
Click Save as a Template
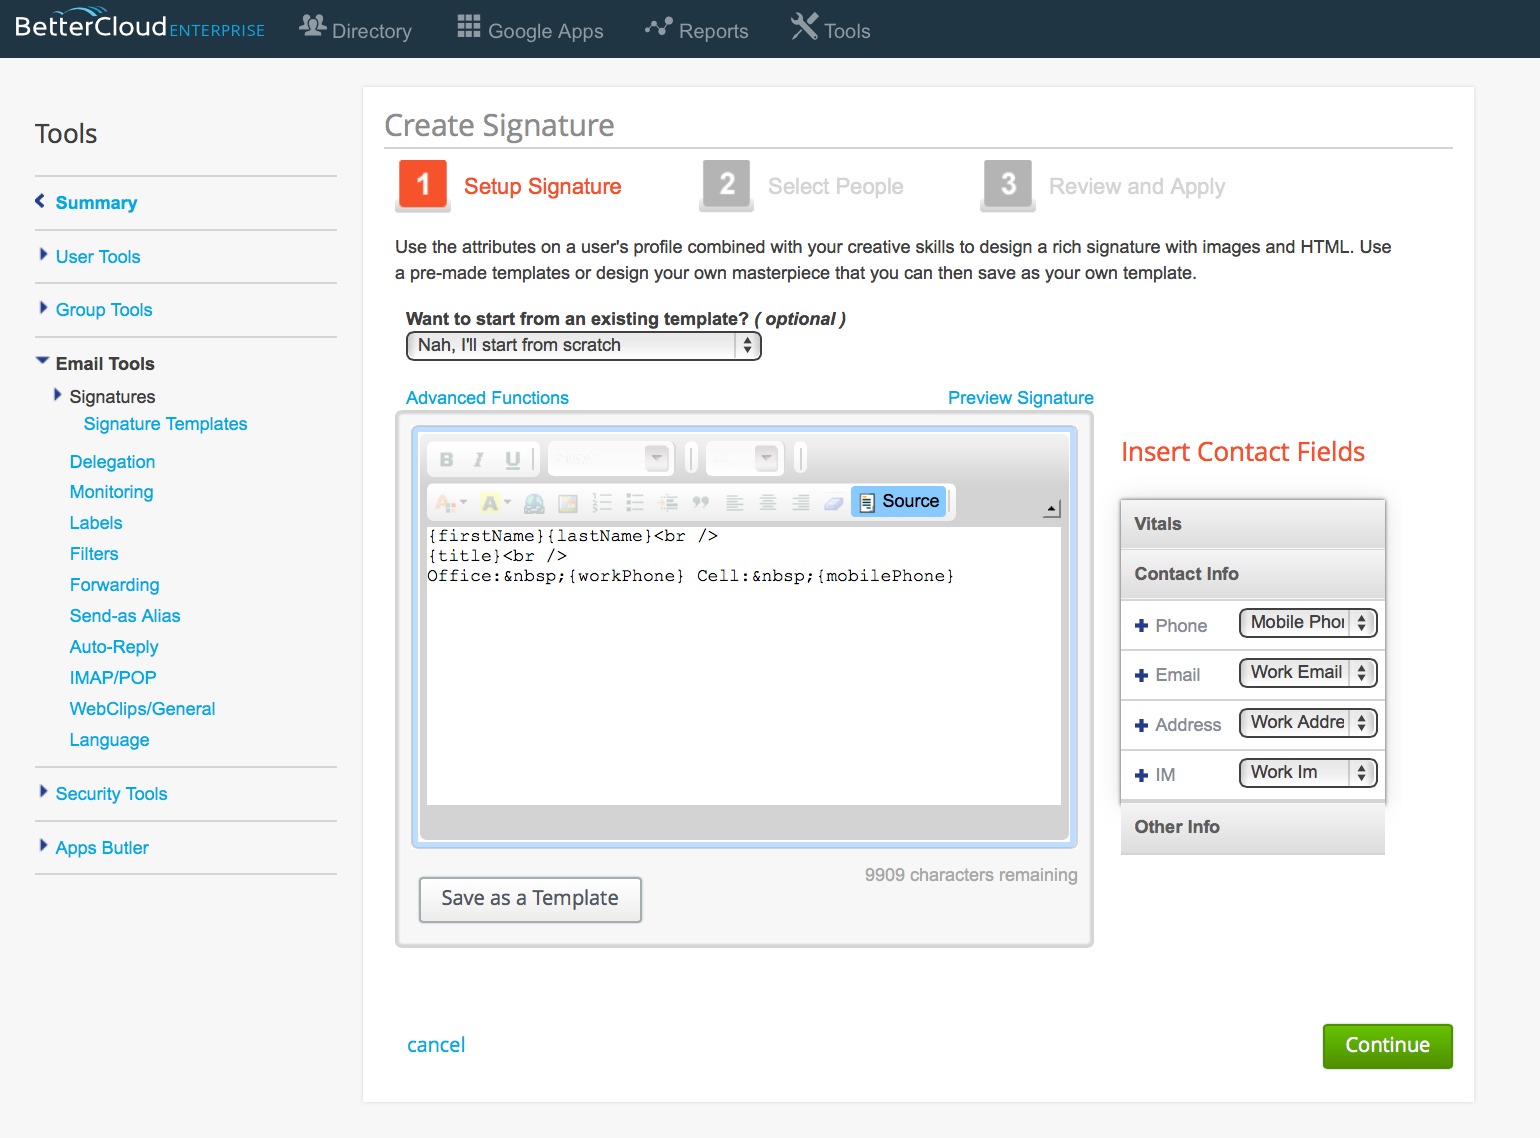[529, 899]
